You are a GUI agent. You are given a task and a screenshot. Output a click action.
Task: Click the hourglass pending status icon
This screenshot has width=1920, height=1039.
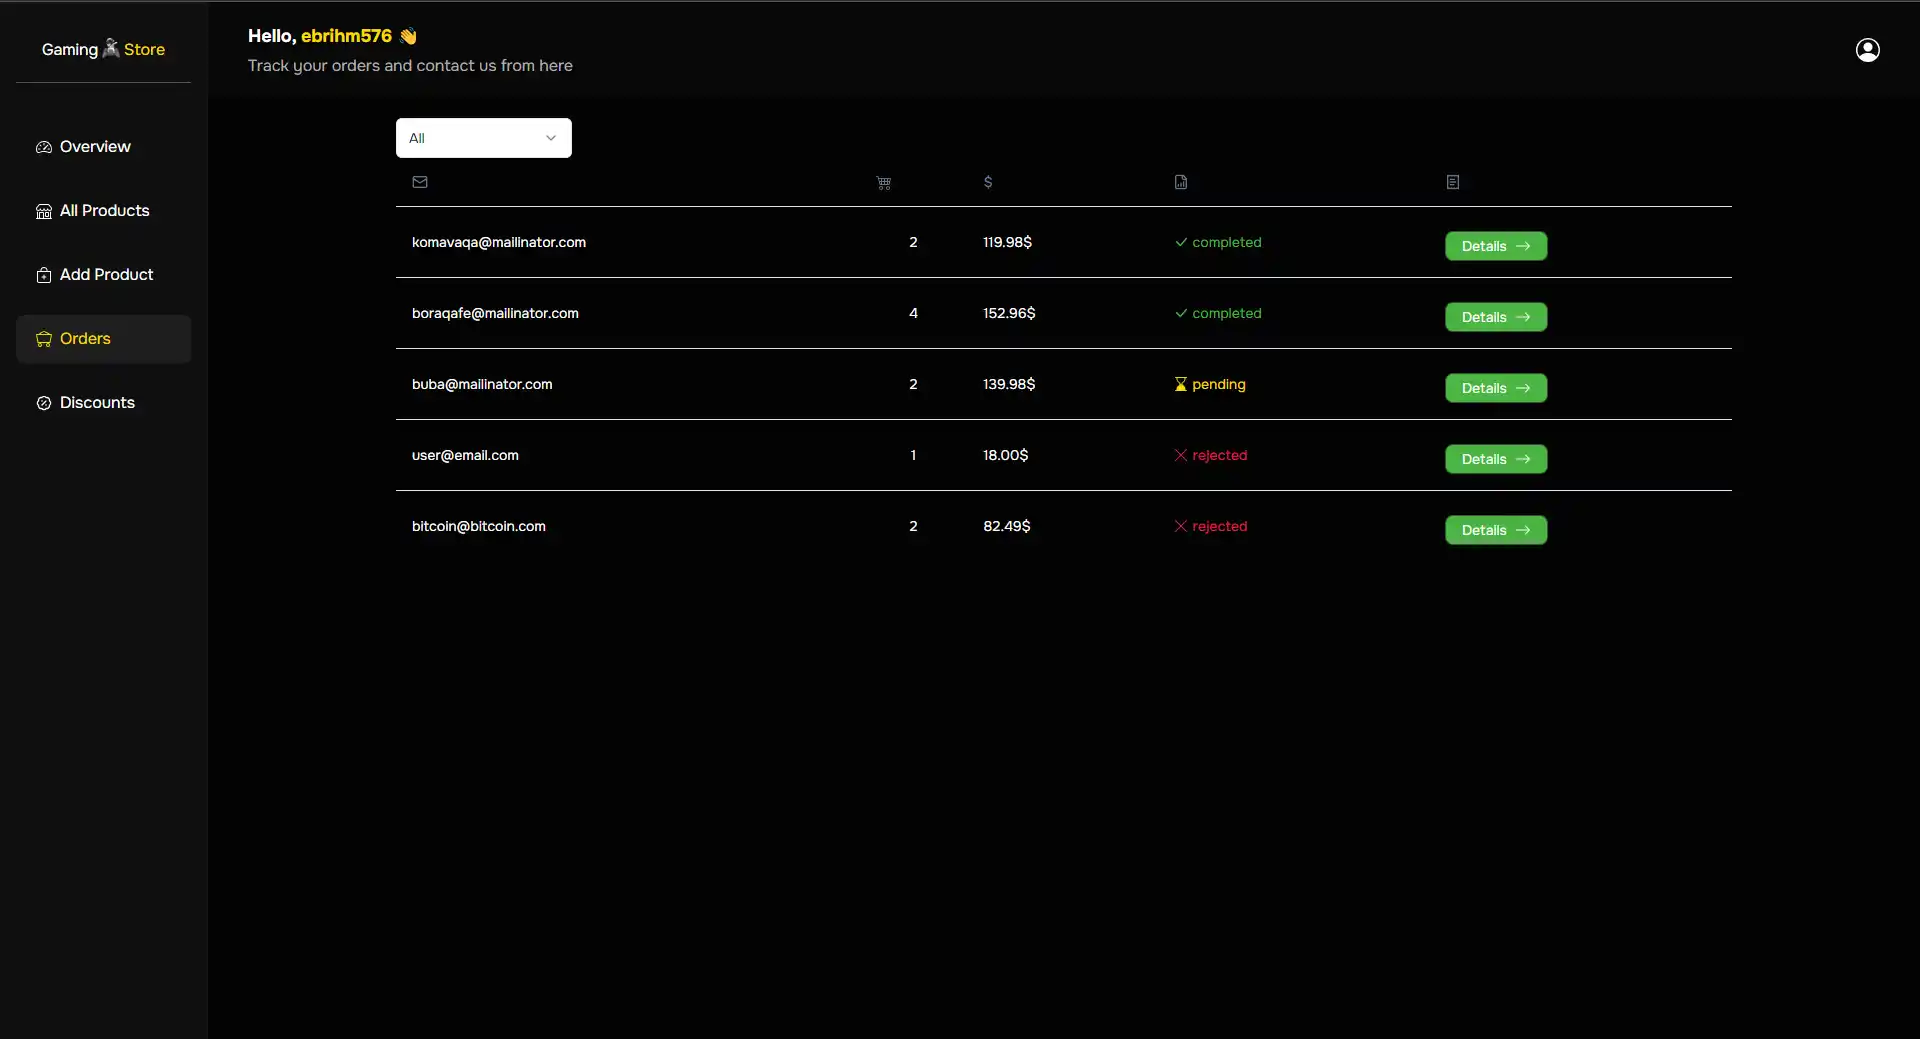(x=1180, y=384)
